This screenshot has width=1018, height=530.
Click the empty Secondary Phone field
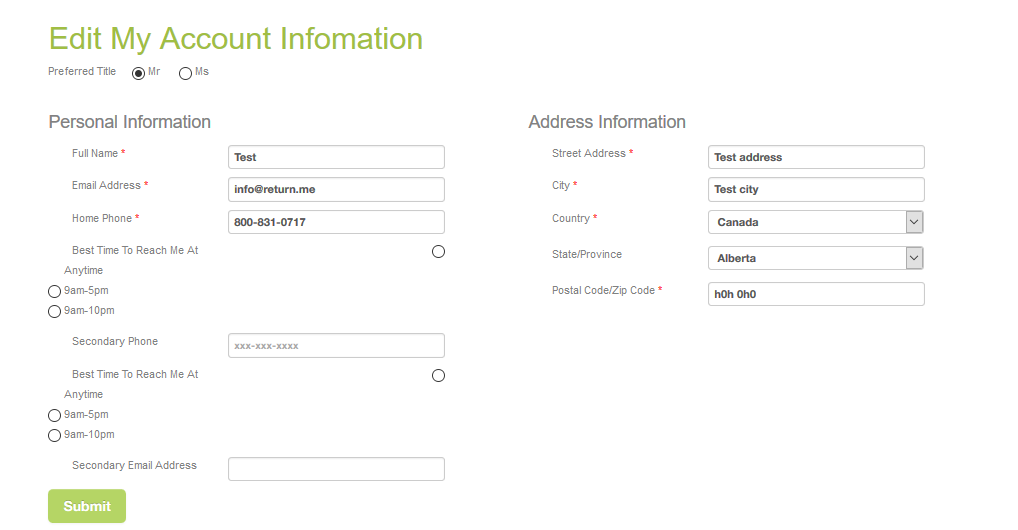click(336, 346)
